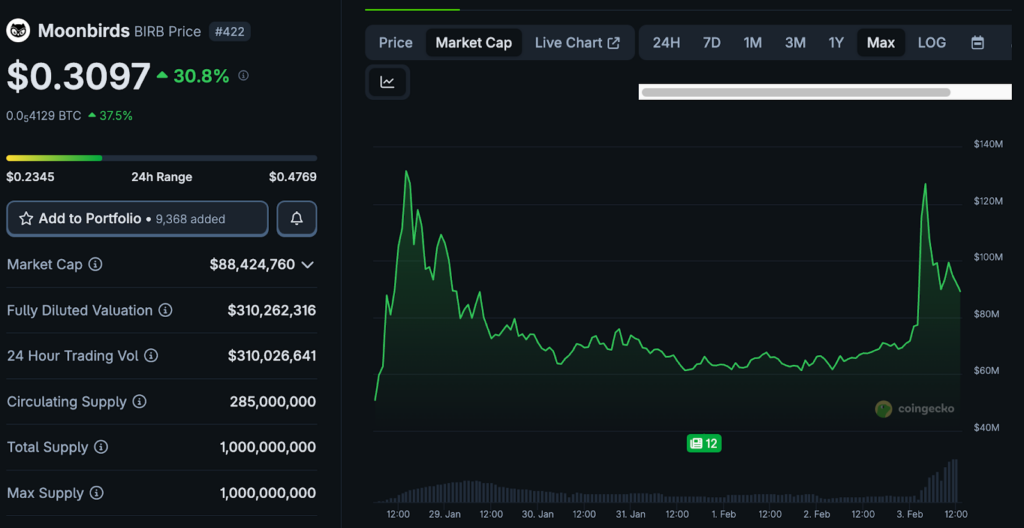The width and height of the screenshot is (1024, 528).
Task: Open the Live Chart external link
Action: click(x=577, y=43)
